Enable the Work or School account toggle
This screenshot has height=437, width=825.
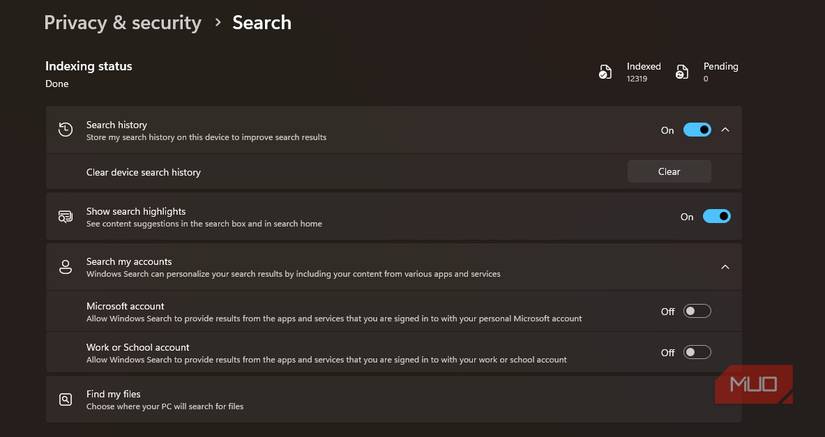click(x=697, y=352)
